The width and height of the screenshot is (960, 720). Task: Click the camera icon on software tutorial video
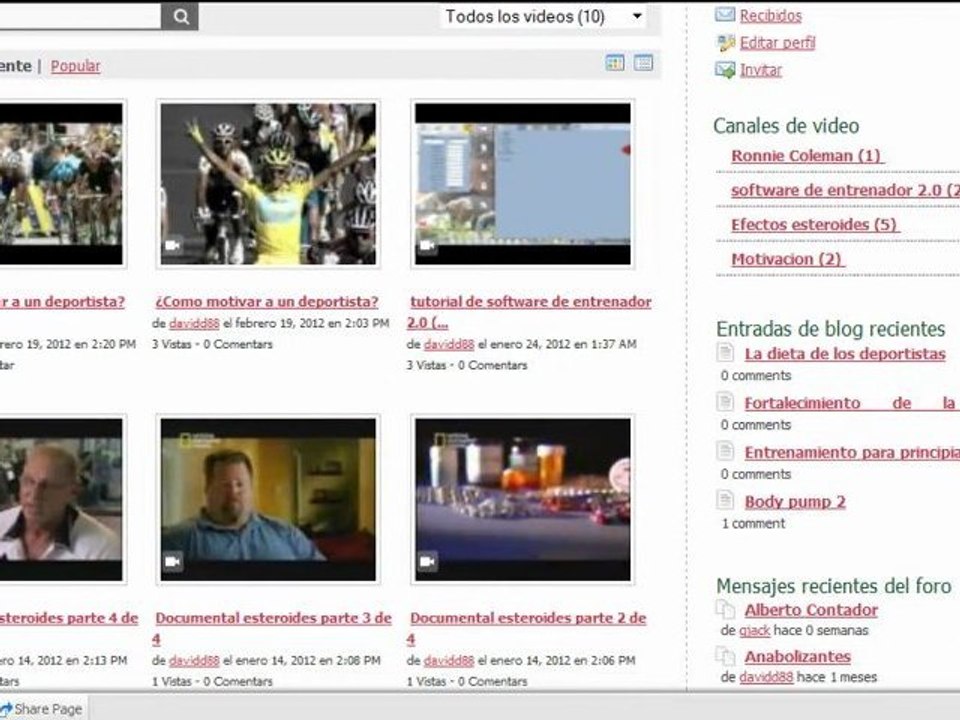point(427,246)
